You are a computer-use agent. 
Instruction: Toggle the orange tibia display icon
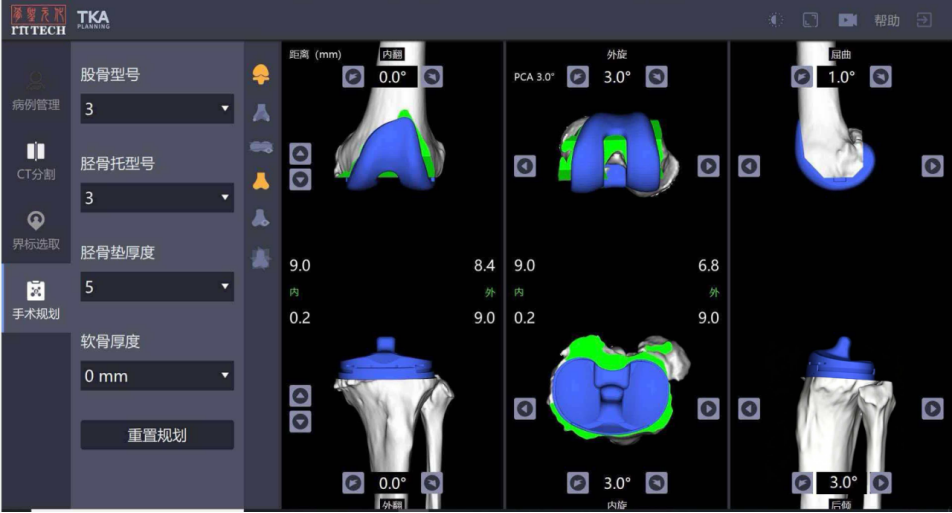(x=261, y=181)
